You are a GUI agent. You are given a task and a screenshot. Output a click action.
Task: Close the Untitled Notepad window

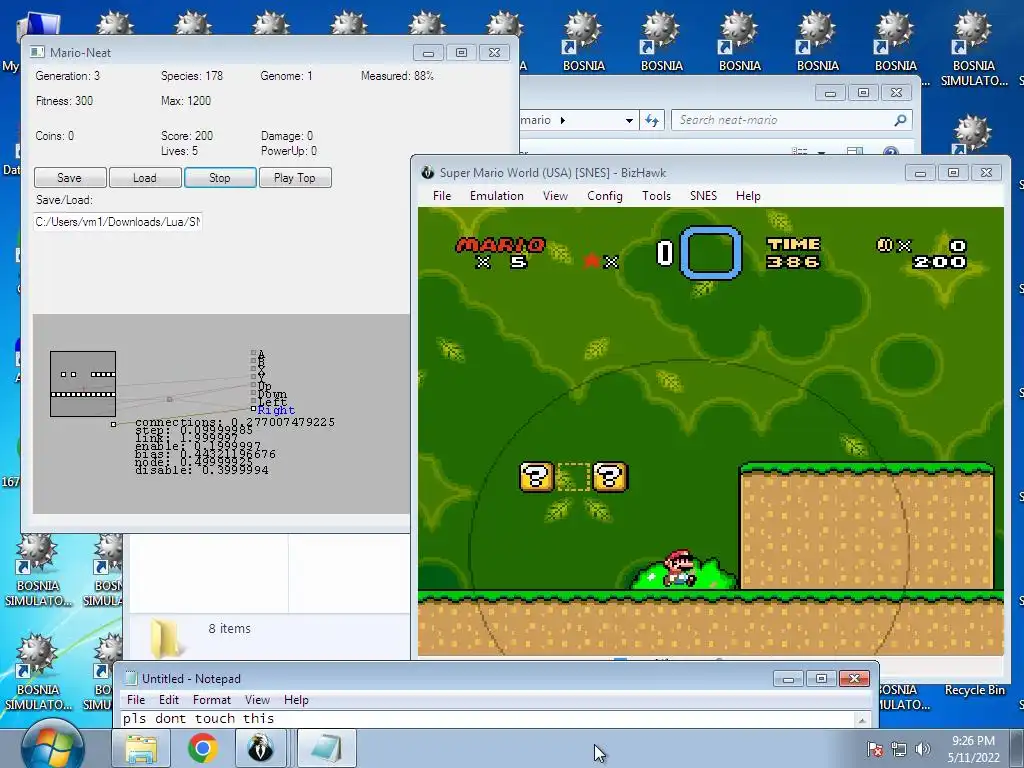pos(854,679)
